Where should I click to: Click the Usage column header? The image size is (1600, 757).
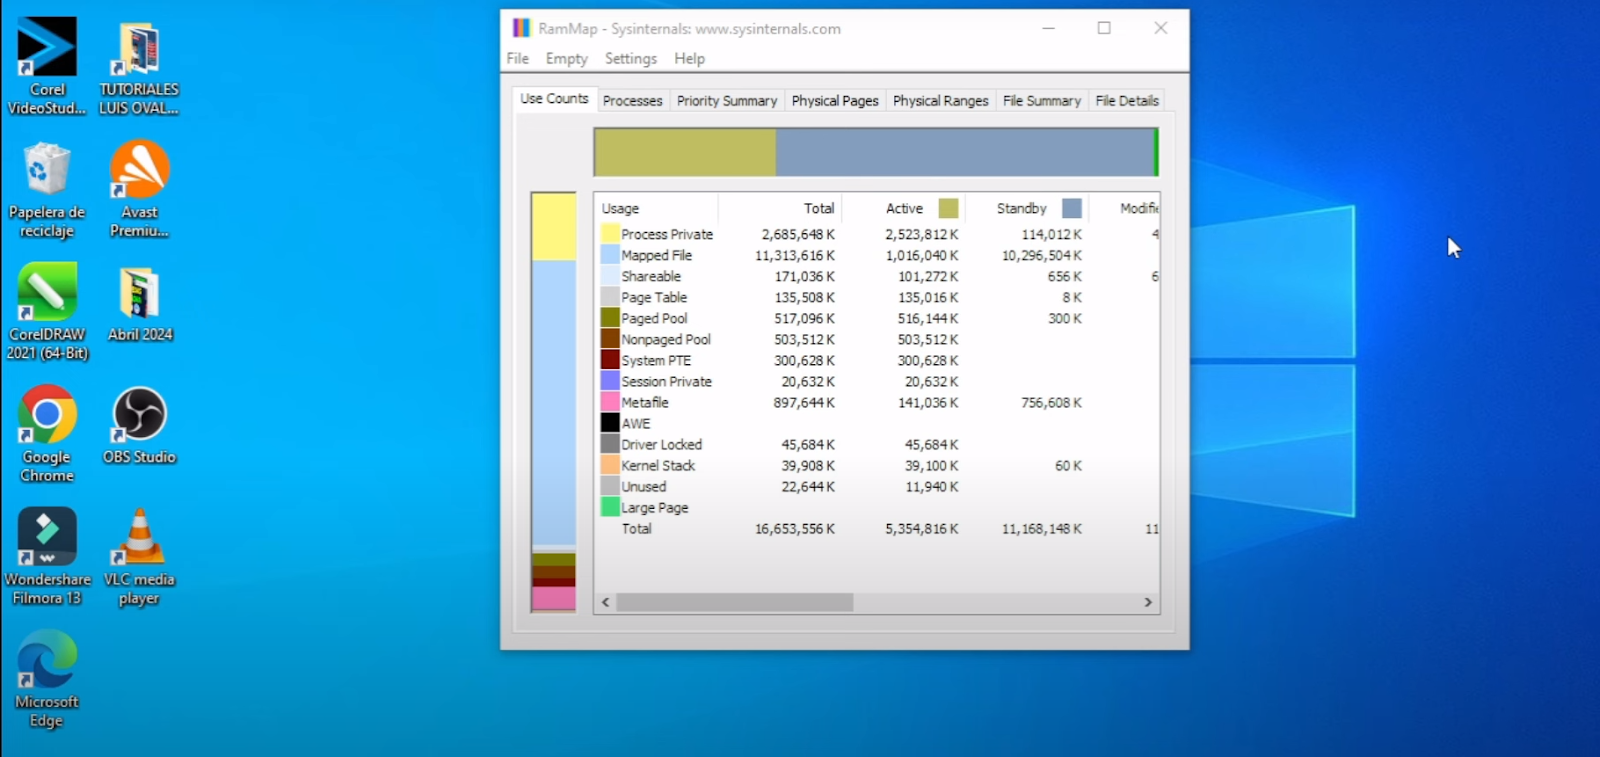(x=656, y=208)
